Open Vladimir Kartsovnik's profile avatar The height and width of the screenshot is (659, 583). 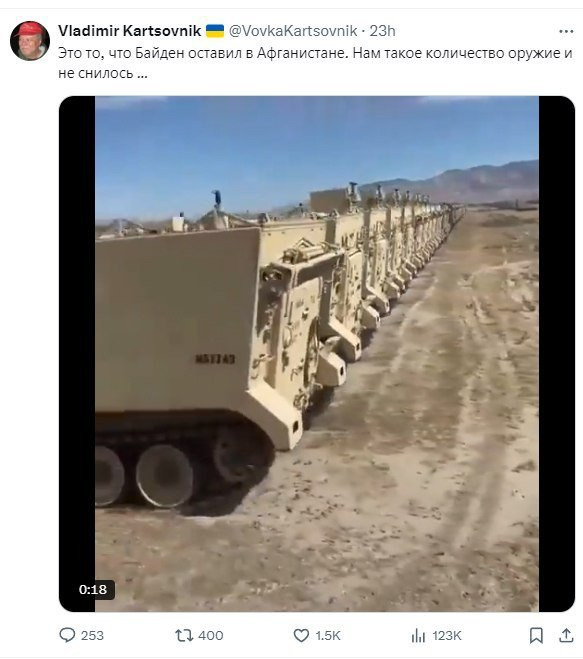click(x=30, y=41)
